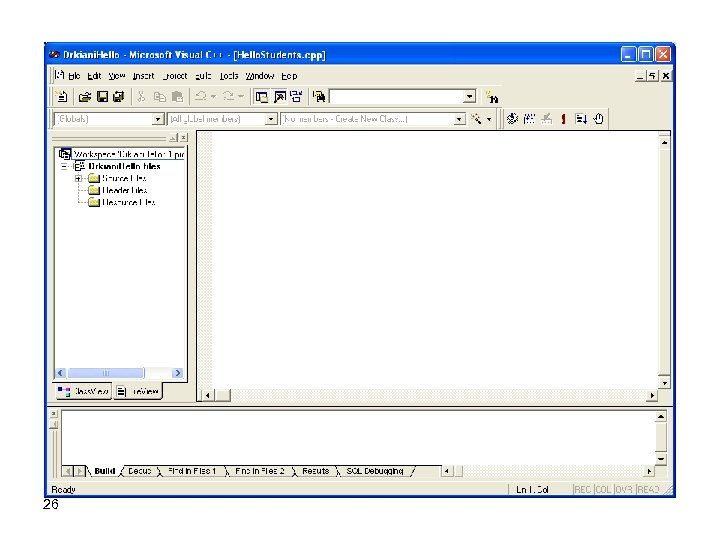Click inside the Find text input field
The image size is (720, 540).
click(396, 97)
